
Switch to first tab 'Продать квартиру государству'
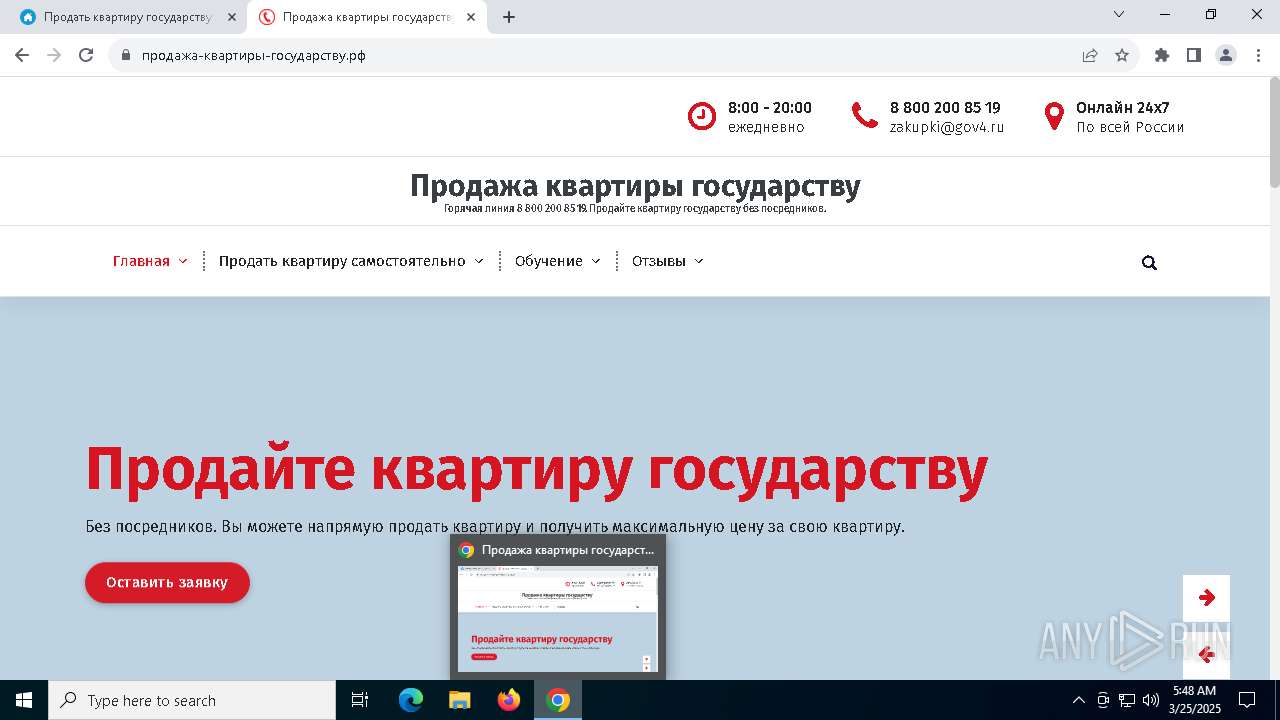[x=128, y=17]
